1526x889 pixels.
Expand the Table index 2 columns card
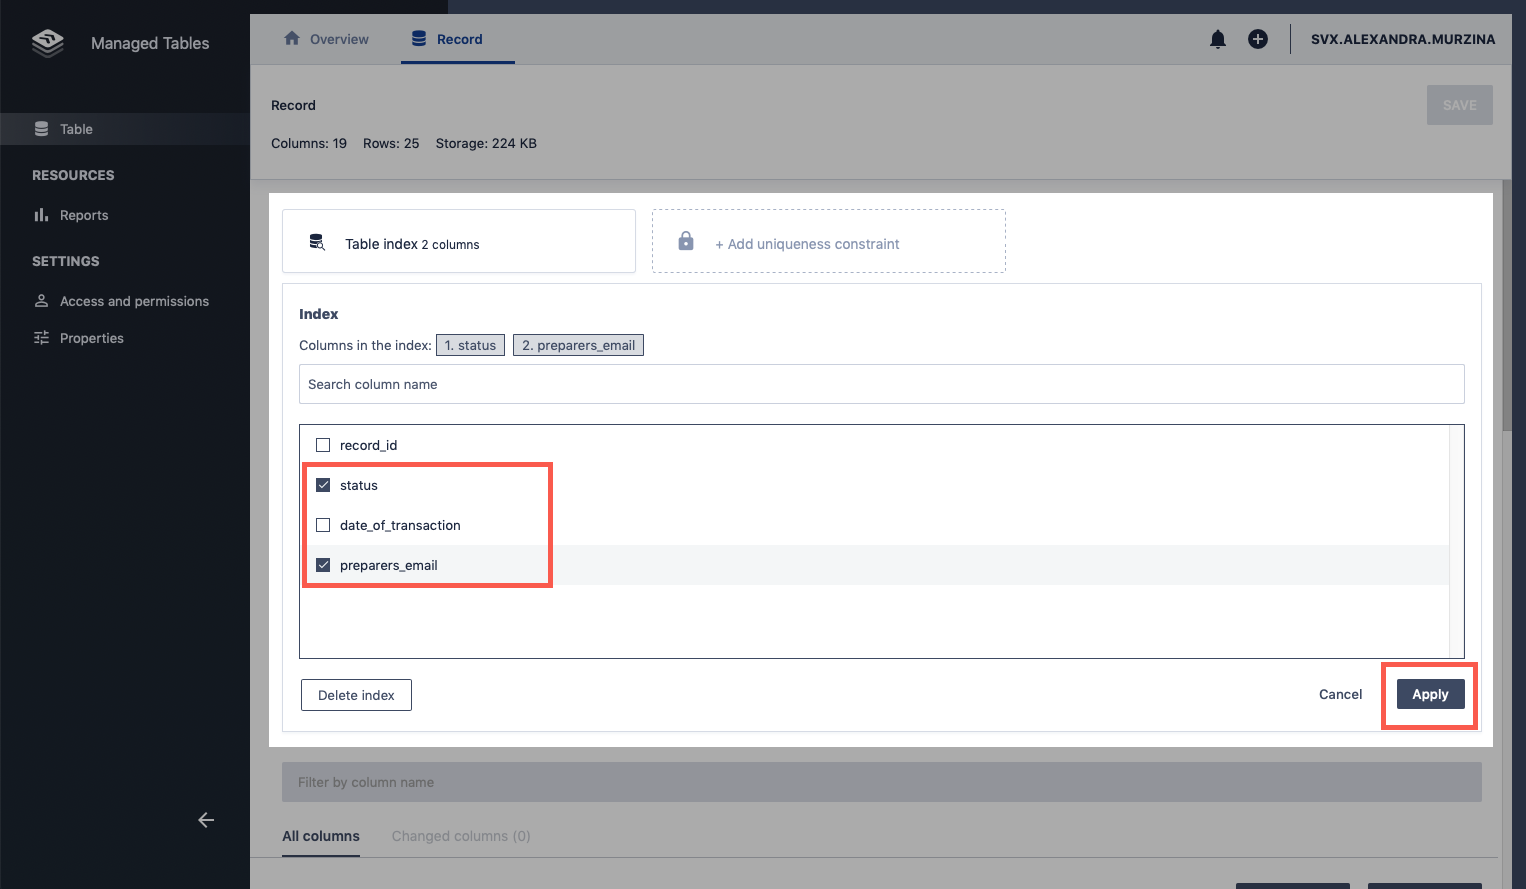tap(459, 242)
